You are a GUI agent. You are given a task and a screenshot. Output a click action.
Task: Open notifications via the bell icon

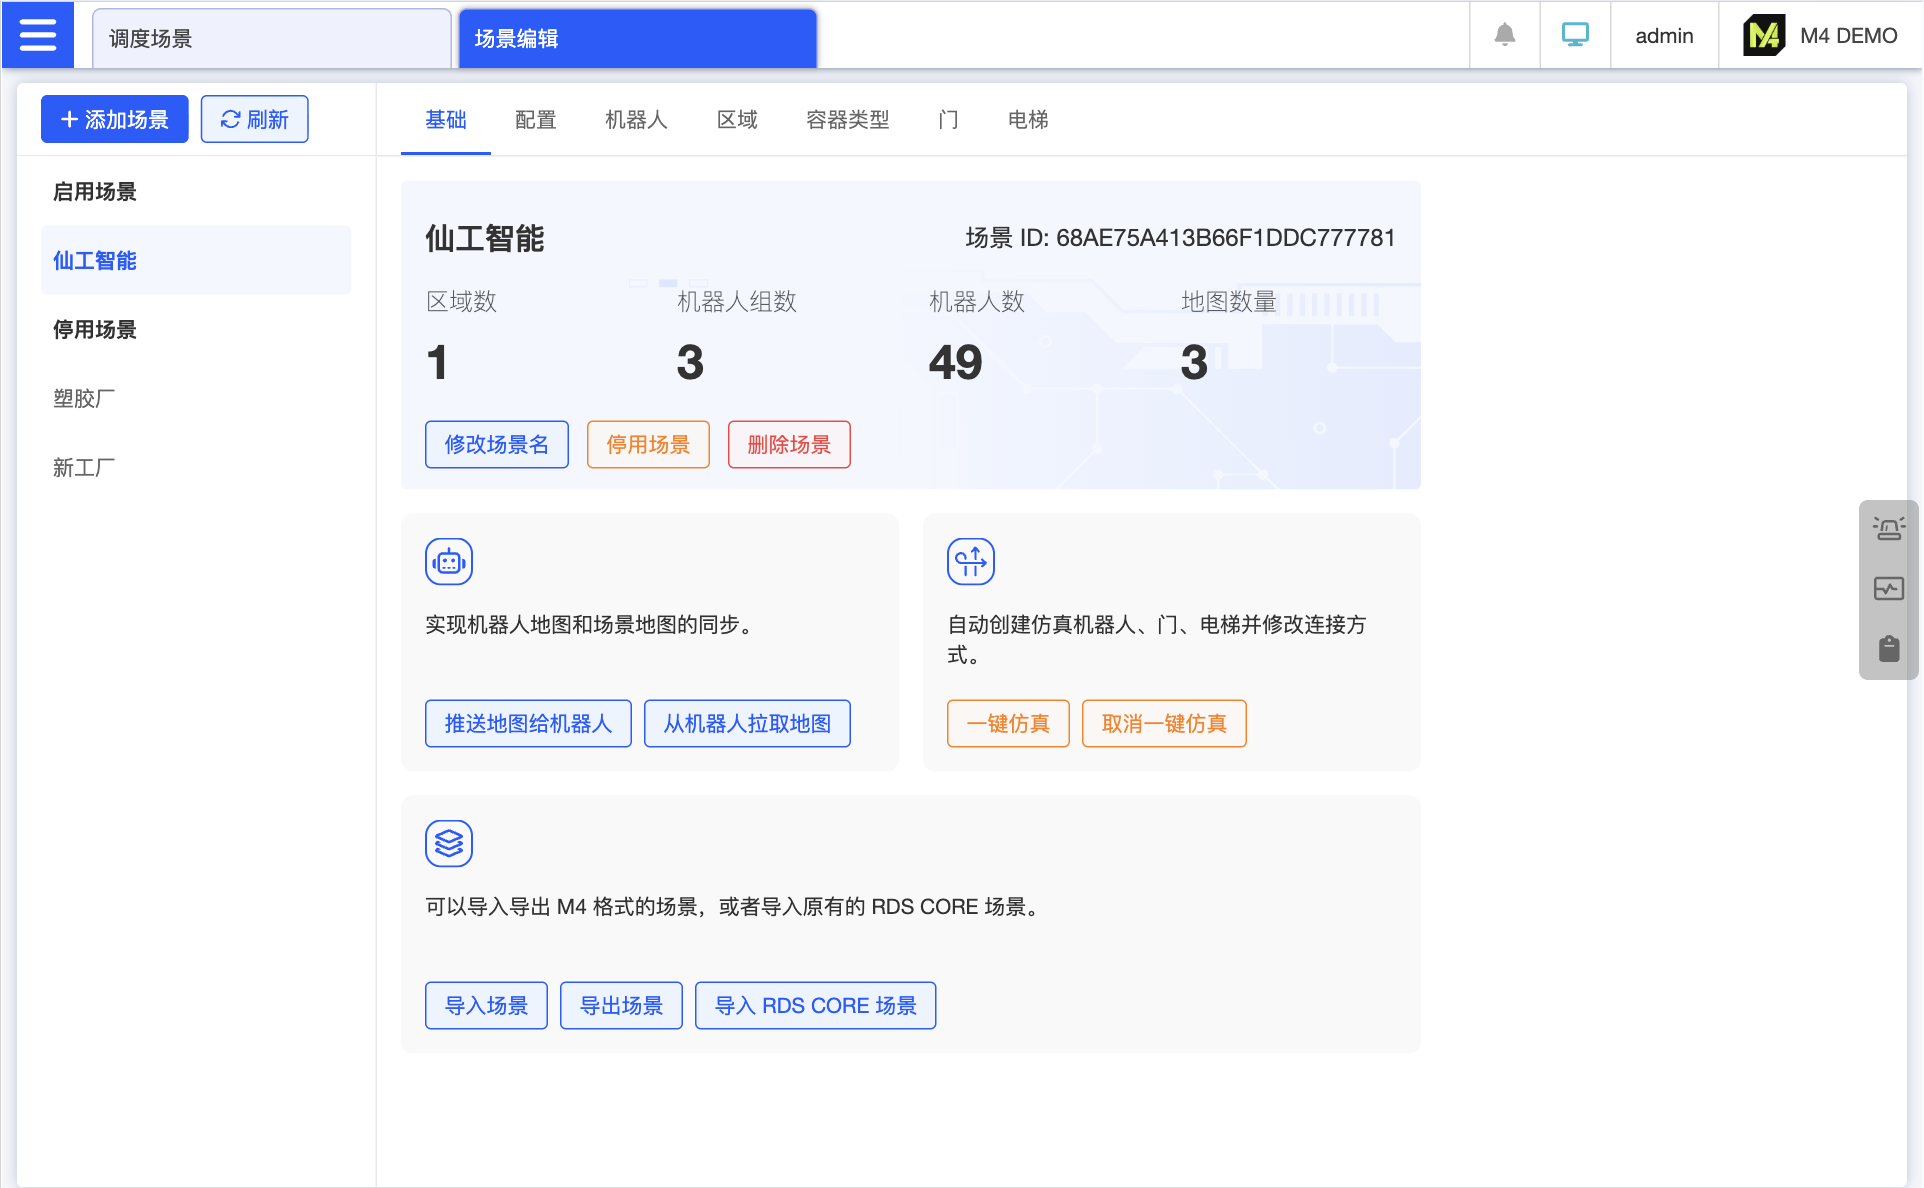point(1504,35)
